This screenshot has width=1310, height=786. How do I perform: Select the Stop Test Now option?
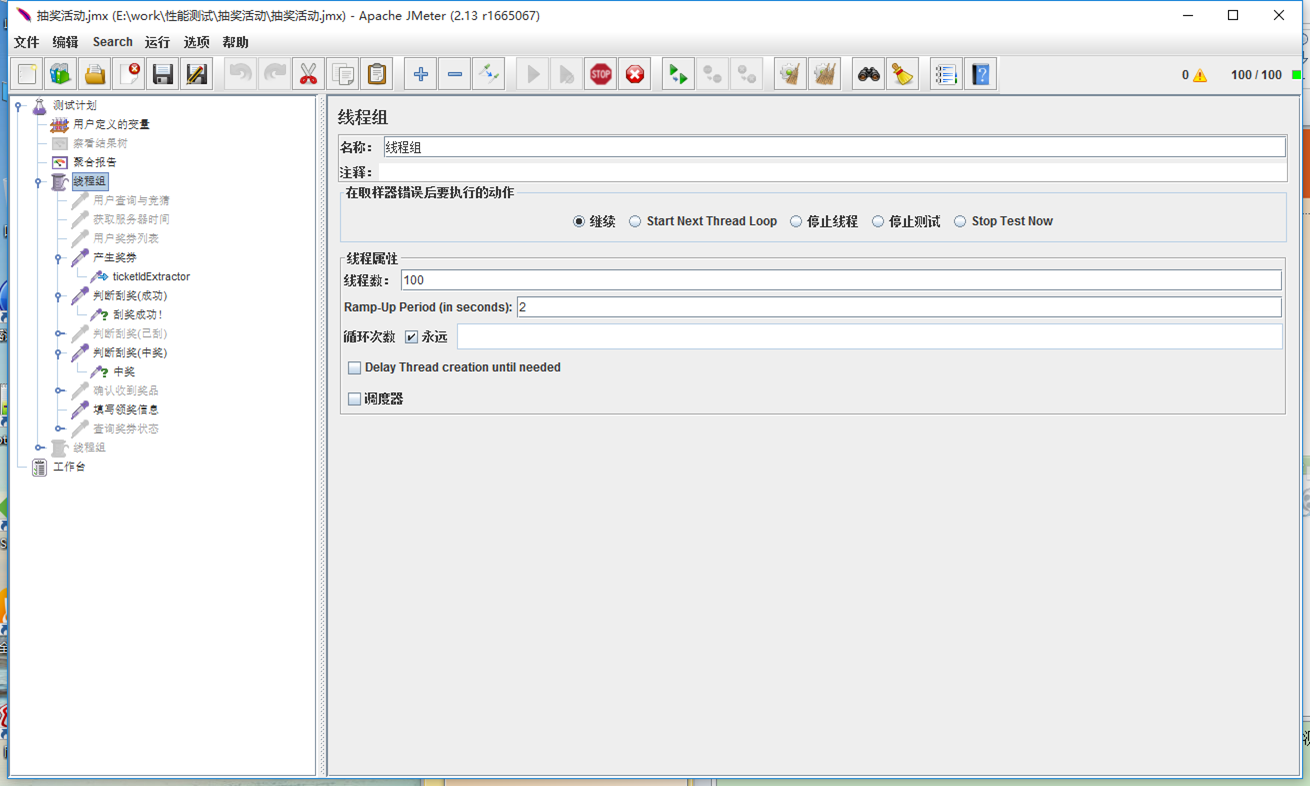coord(960,222)
